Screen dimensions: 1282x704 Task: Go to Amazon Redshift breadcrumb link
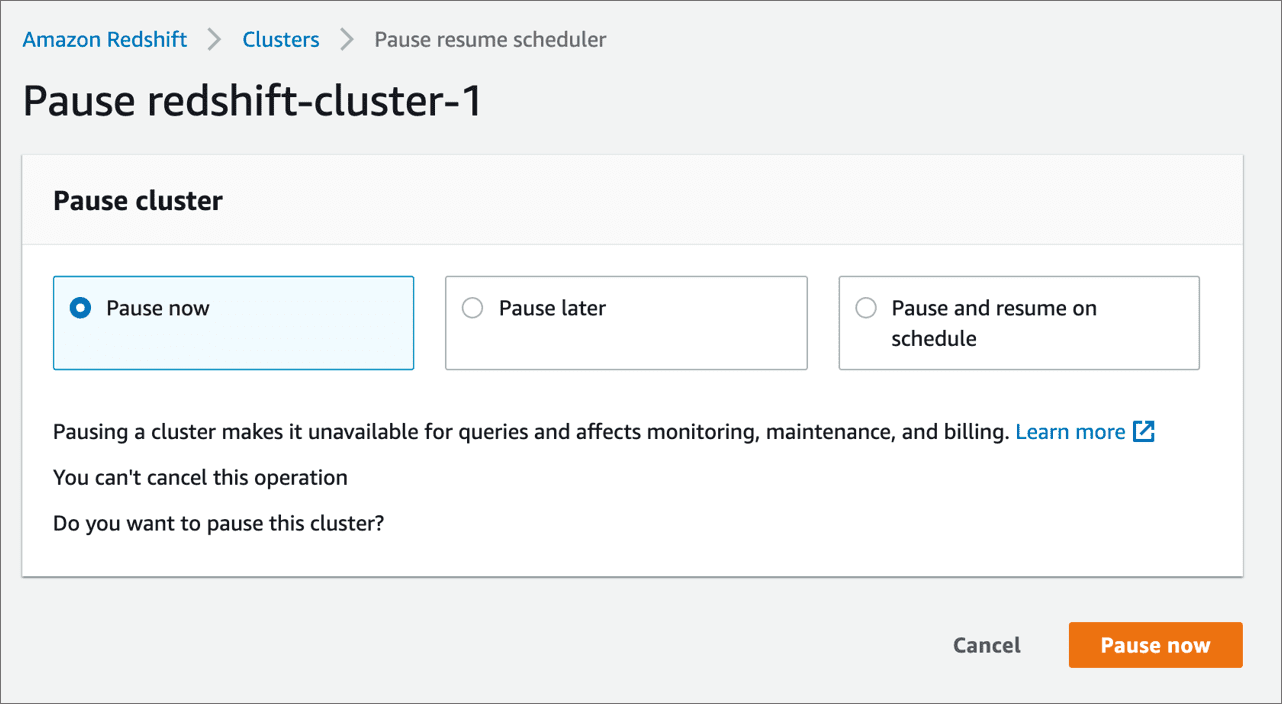105,40
